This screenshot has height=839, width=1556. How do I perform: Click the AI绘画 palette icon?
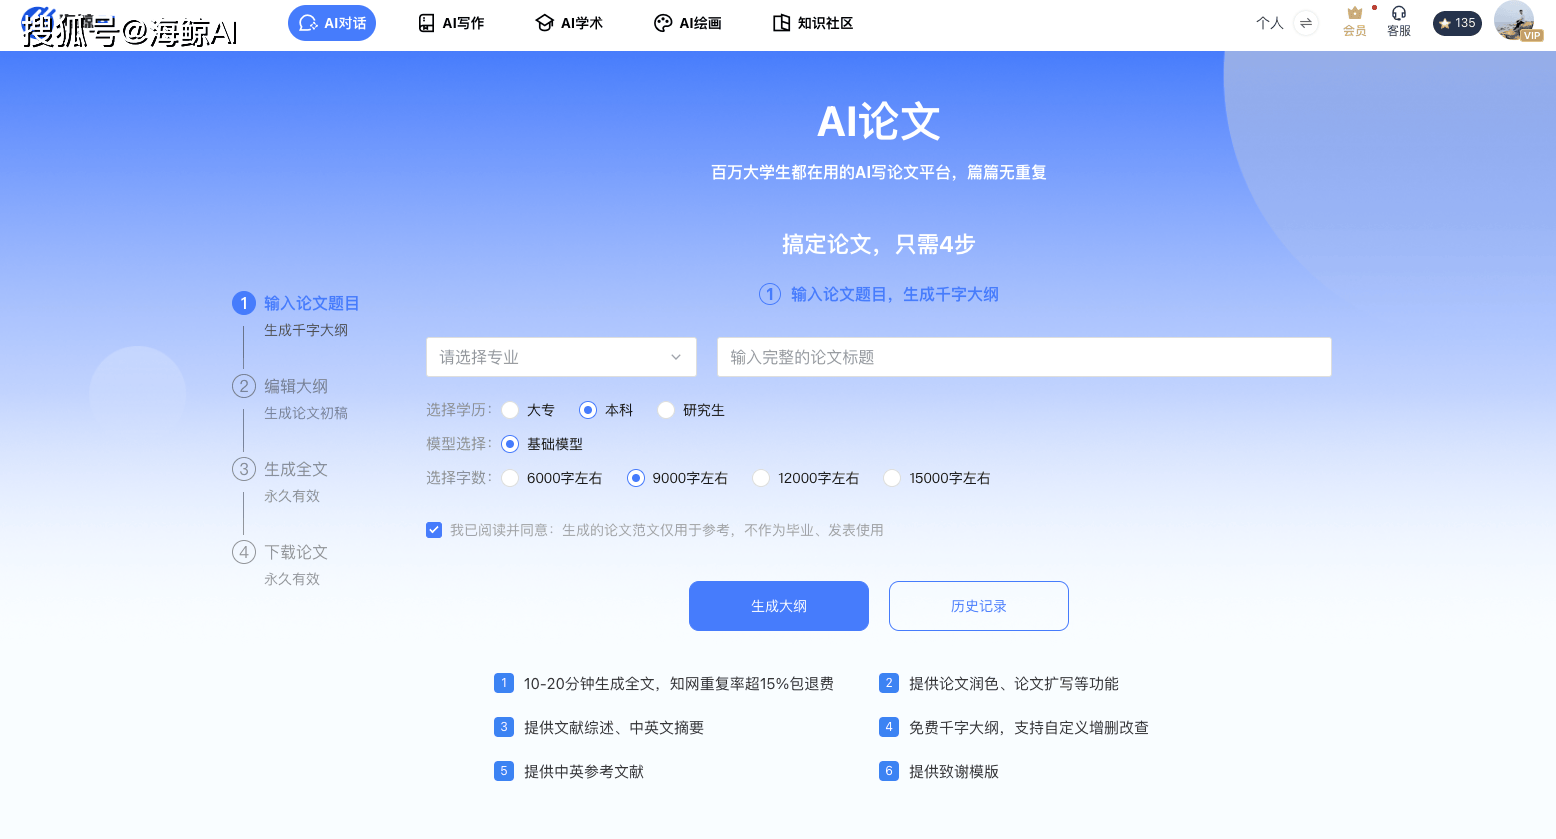[662, 23]
